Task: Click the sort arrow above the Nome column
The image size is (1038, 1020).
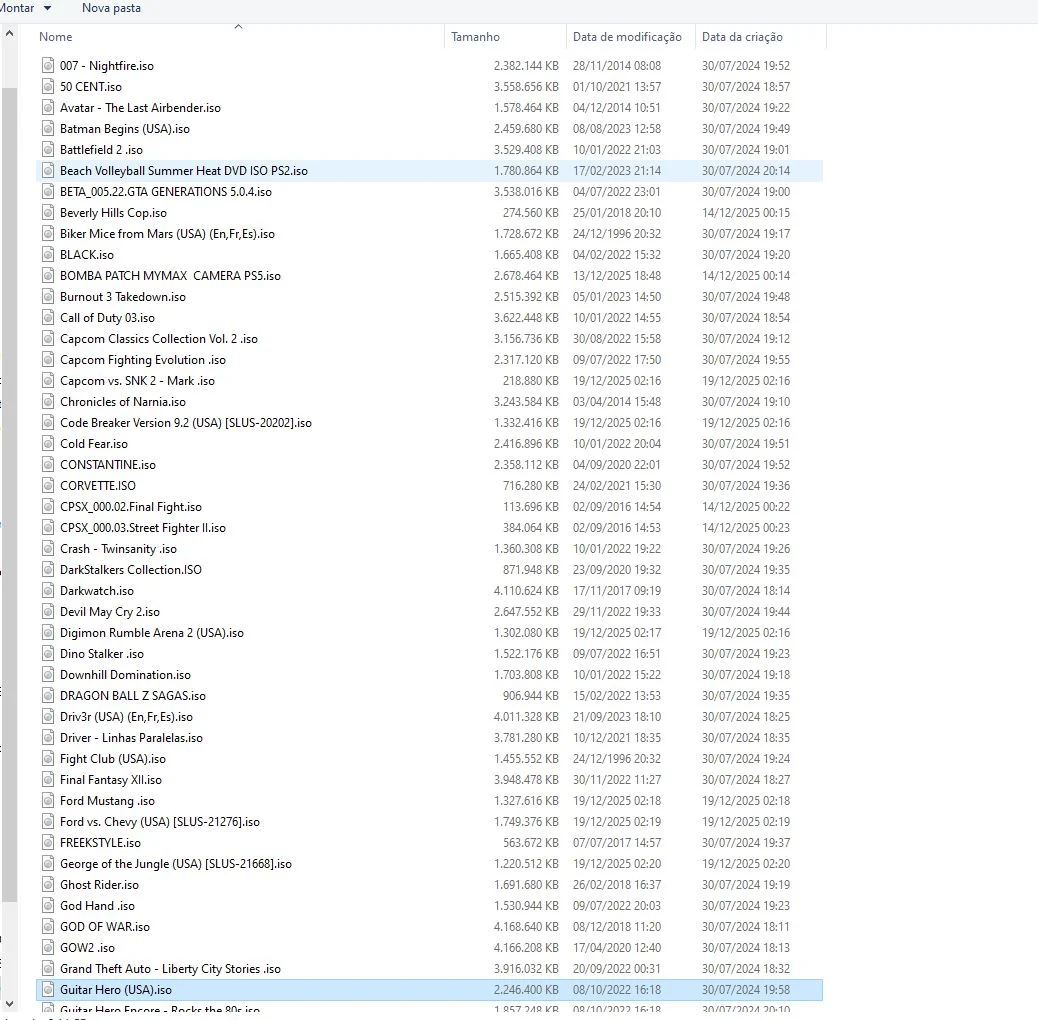Action: (x=239, y=26)
